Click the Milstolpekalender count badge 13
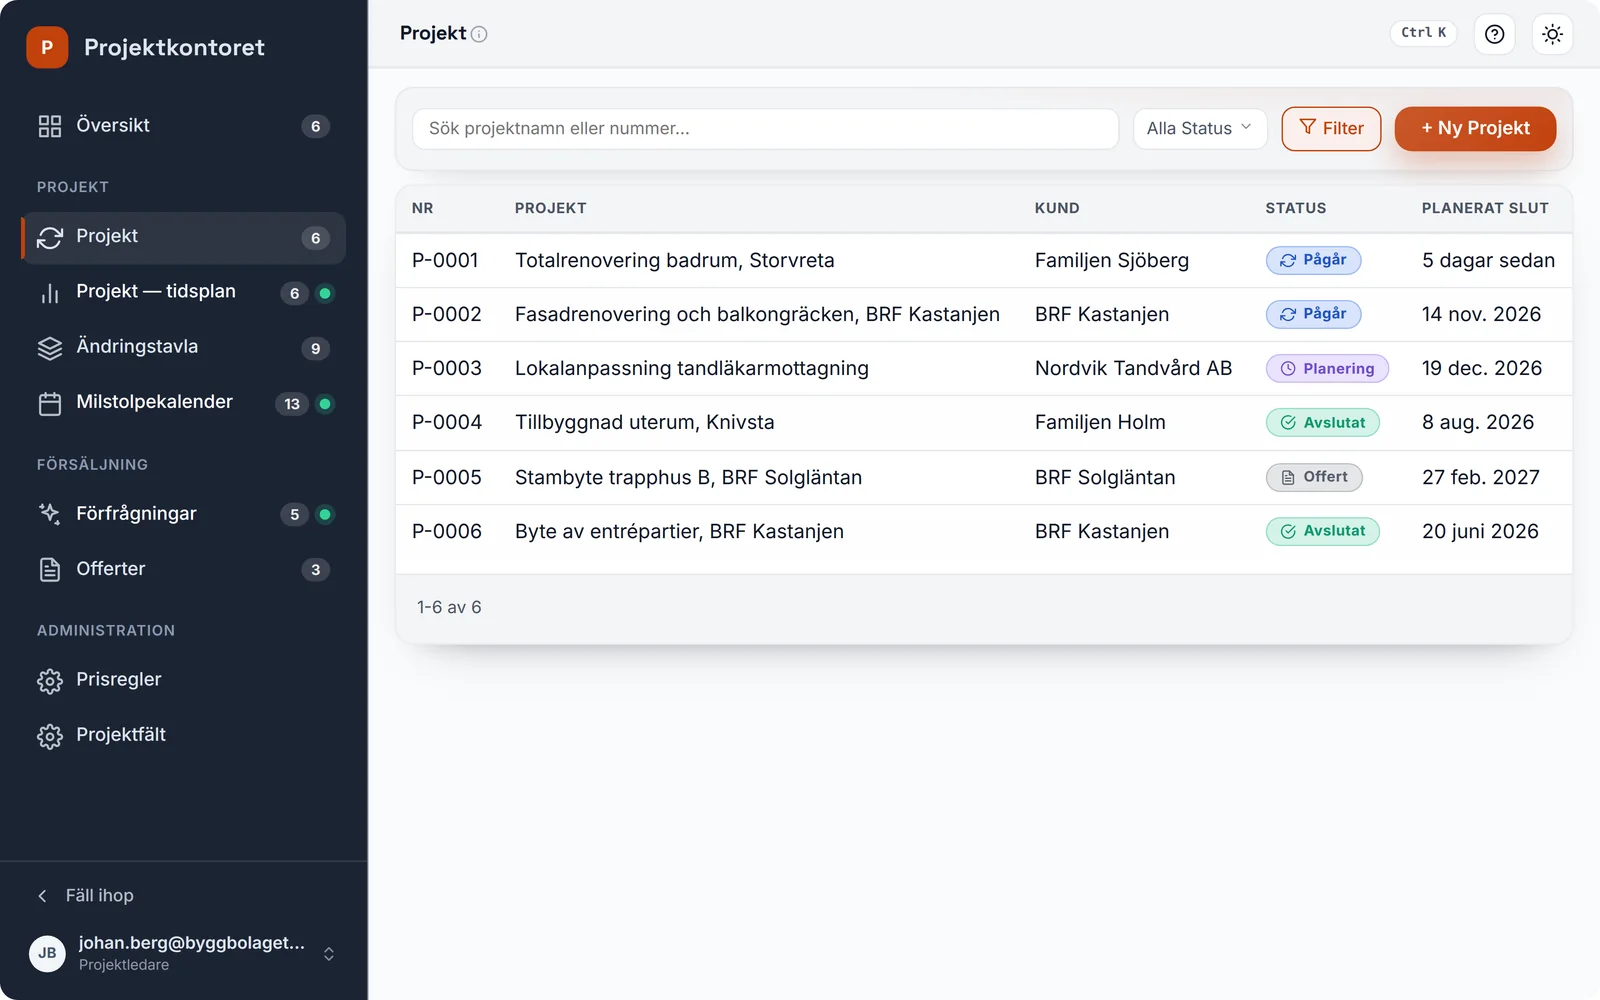1600x1000 pixels. point(292,404)
